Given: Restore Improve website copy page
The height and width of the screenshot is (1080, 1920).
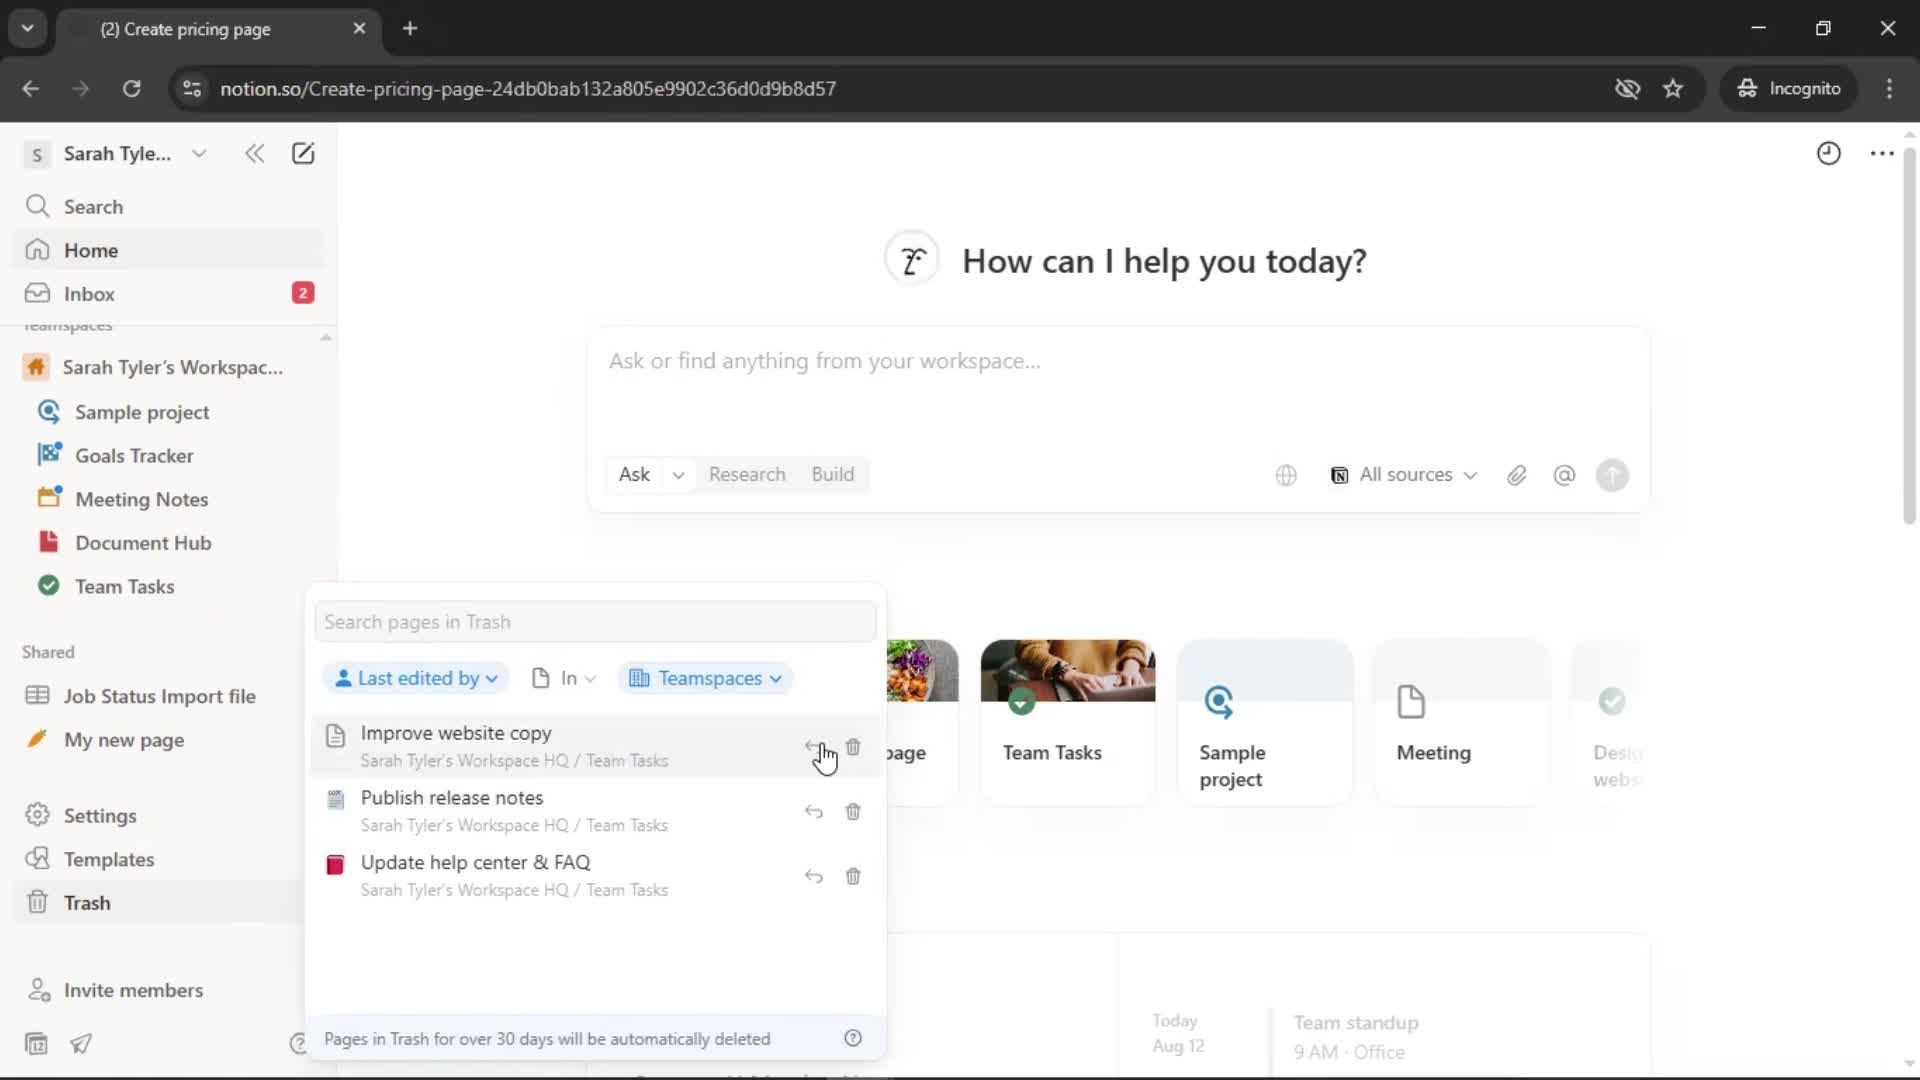Looking at the screenshot, I should tap(814, 747).
